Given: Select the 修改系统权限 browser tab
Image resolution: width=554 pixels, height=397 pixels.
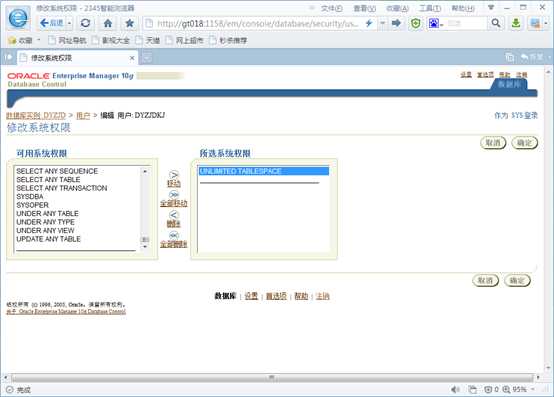Looking at the screenshot, I should pos(76,58).
